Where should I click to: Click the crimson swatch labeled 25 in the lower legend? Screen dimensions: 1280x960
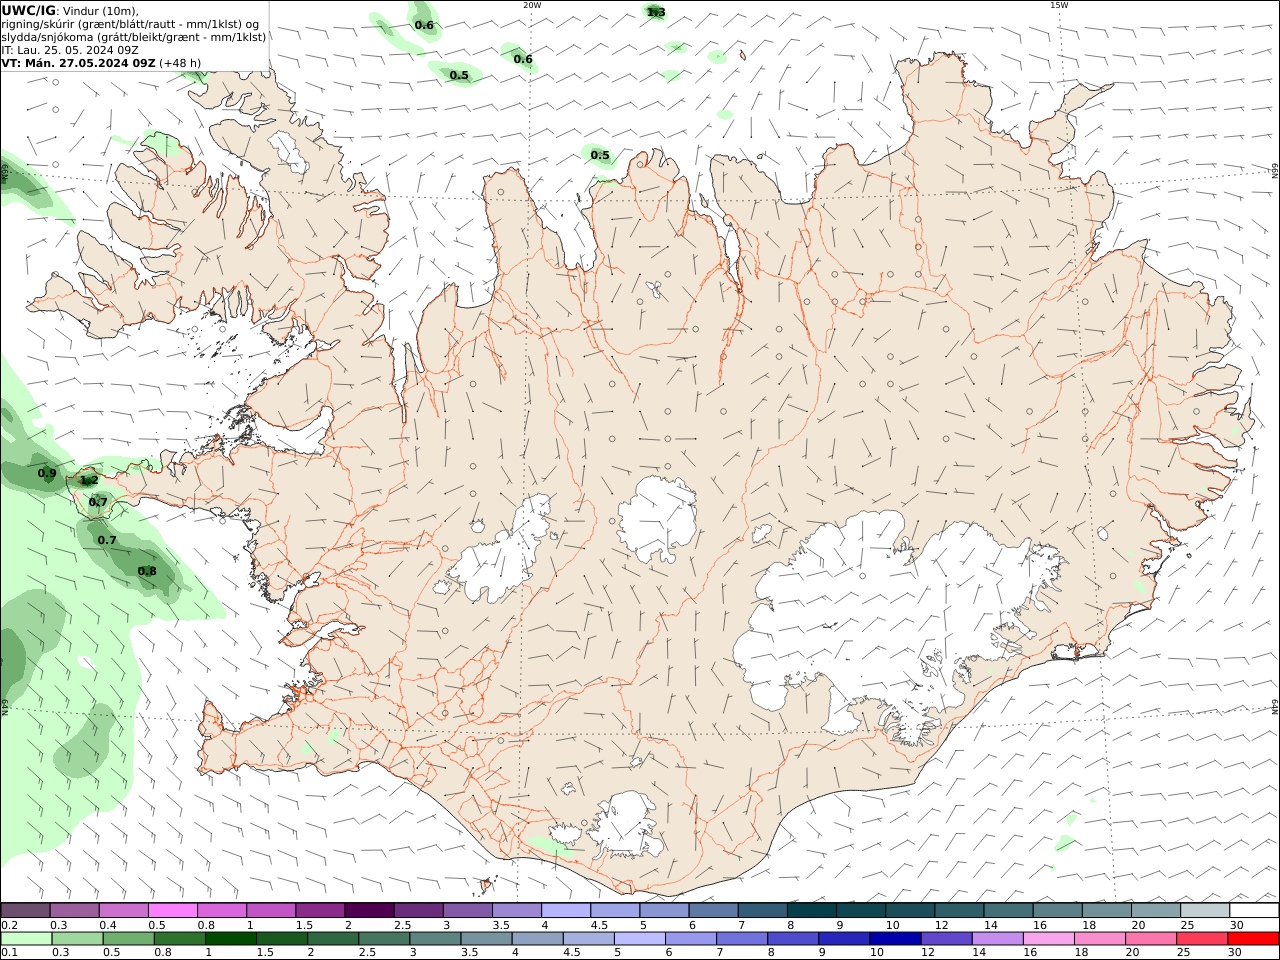point(1202,939)
